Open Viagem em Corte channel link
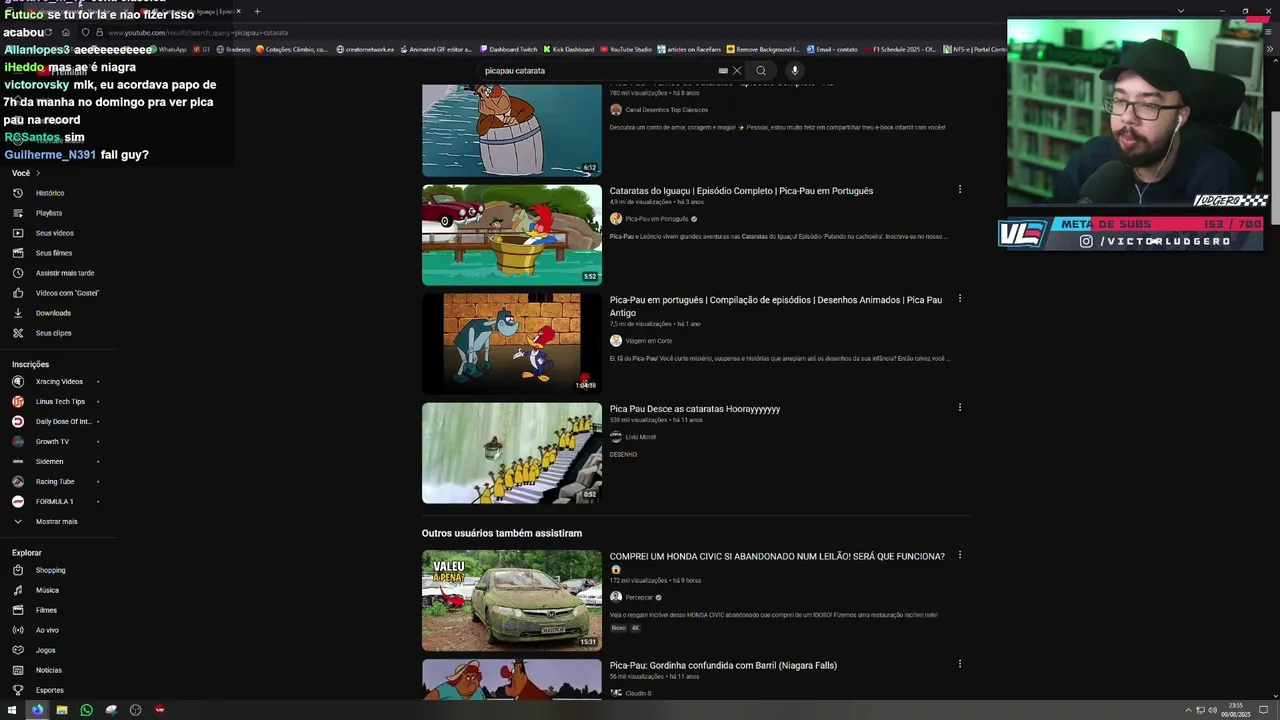This screenshot has height=720, width=1280. pos(648,341)
